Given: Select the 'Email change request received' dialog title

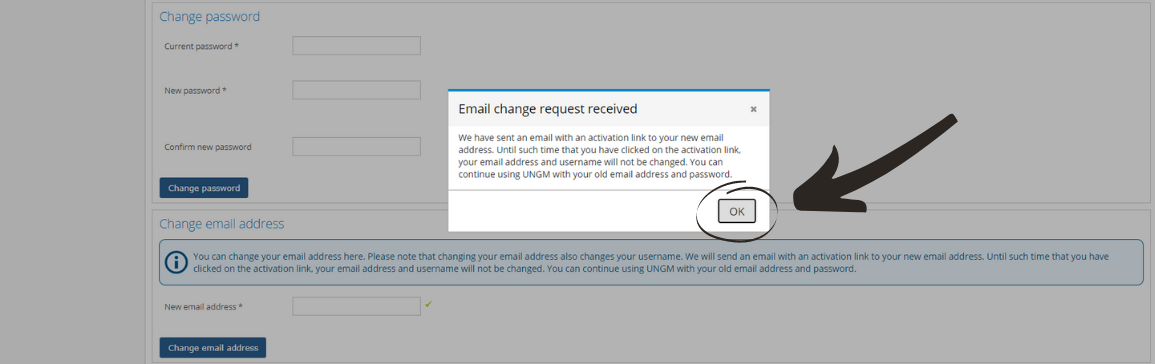Looking at the screenshot, I should point(547,109).
